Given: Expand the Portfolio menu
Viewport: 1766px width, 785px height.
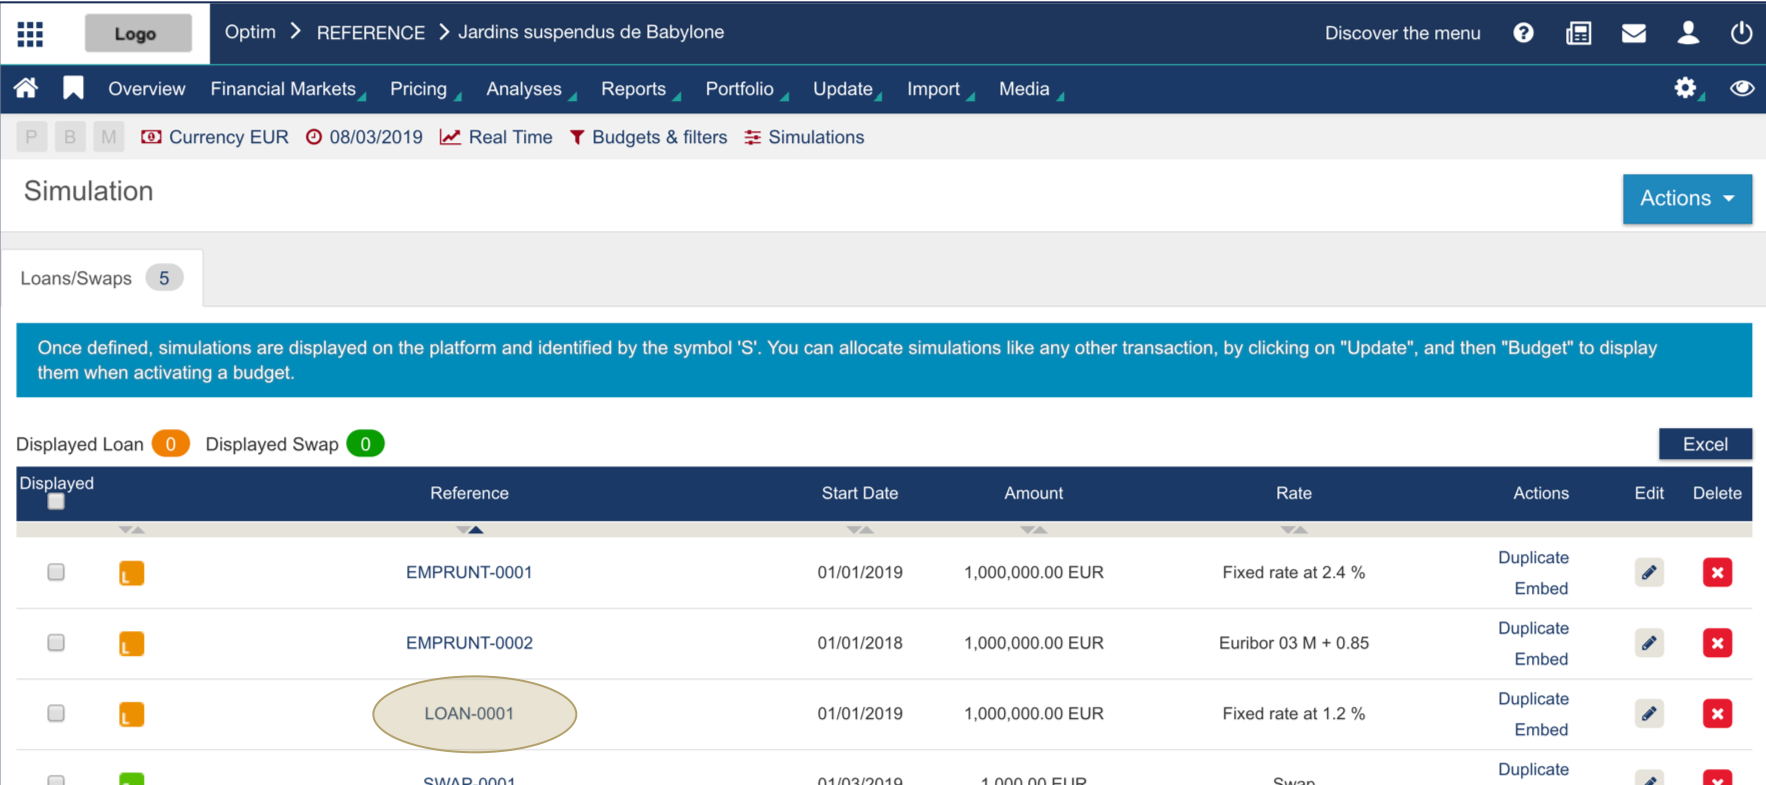Looking at the screenshot, I should [739, 89].
